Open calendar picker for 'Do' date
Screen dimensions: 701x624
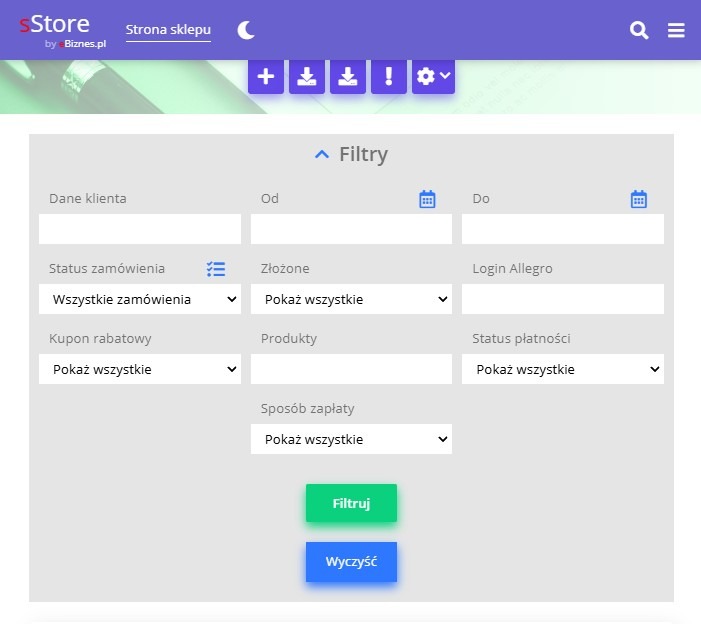click(639, 199)
